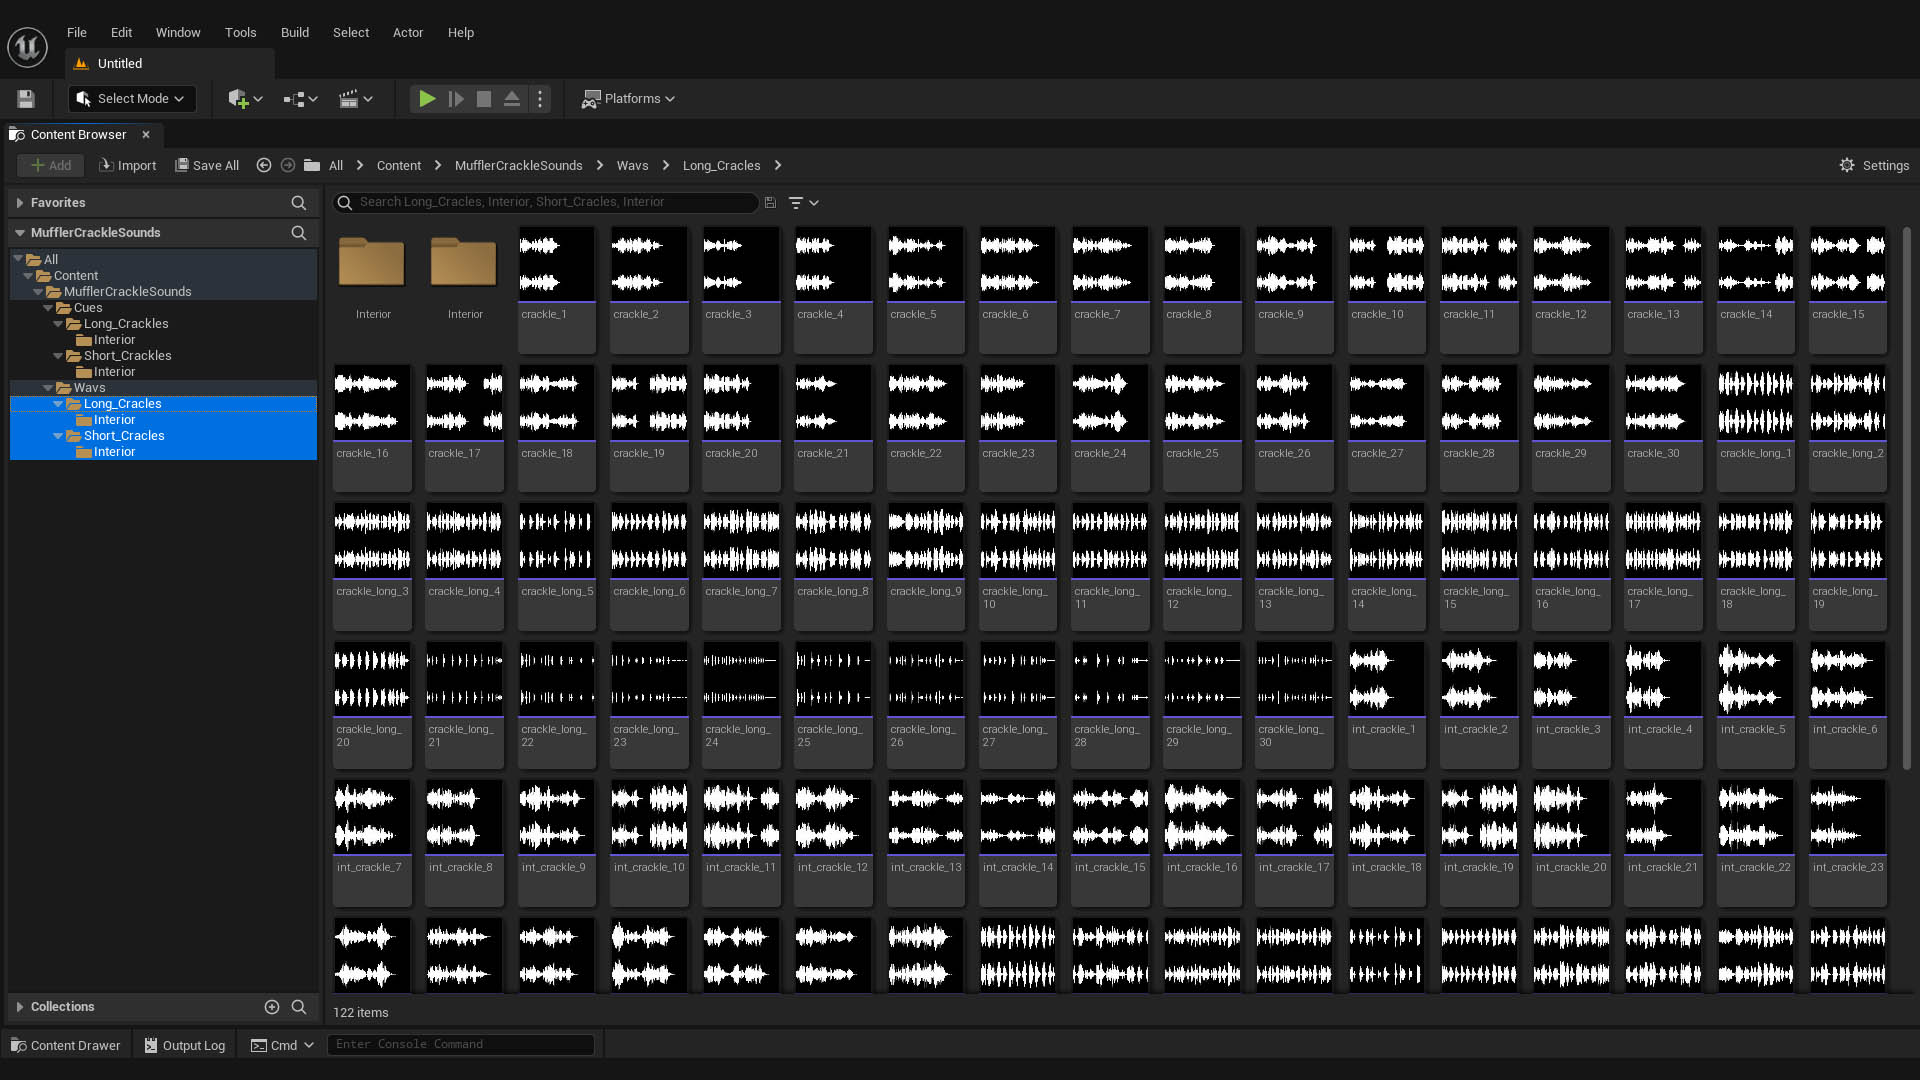This screenshot has height=1080, width=1920.
Task: Open the Select Mode dropdown
Action: [x=132, y=99]
